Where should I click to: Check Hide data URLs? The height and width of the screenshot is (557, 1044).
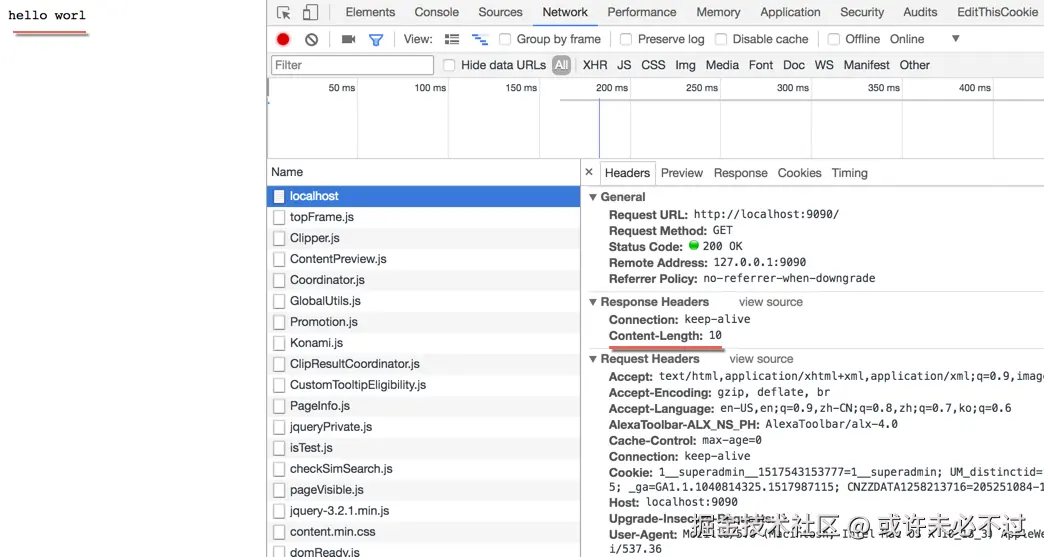(449, 65)
